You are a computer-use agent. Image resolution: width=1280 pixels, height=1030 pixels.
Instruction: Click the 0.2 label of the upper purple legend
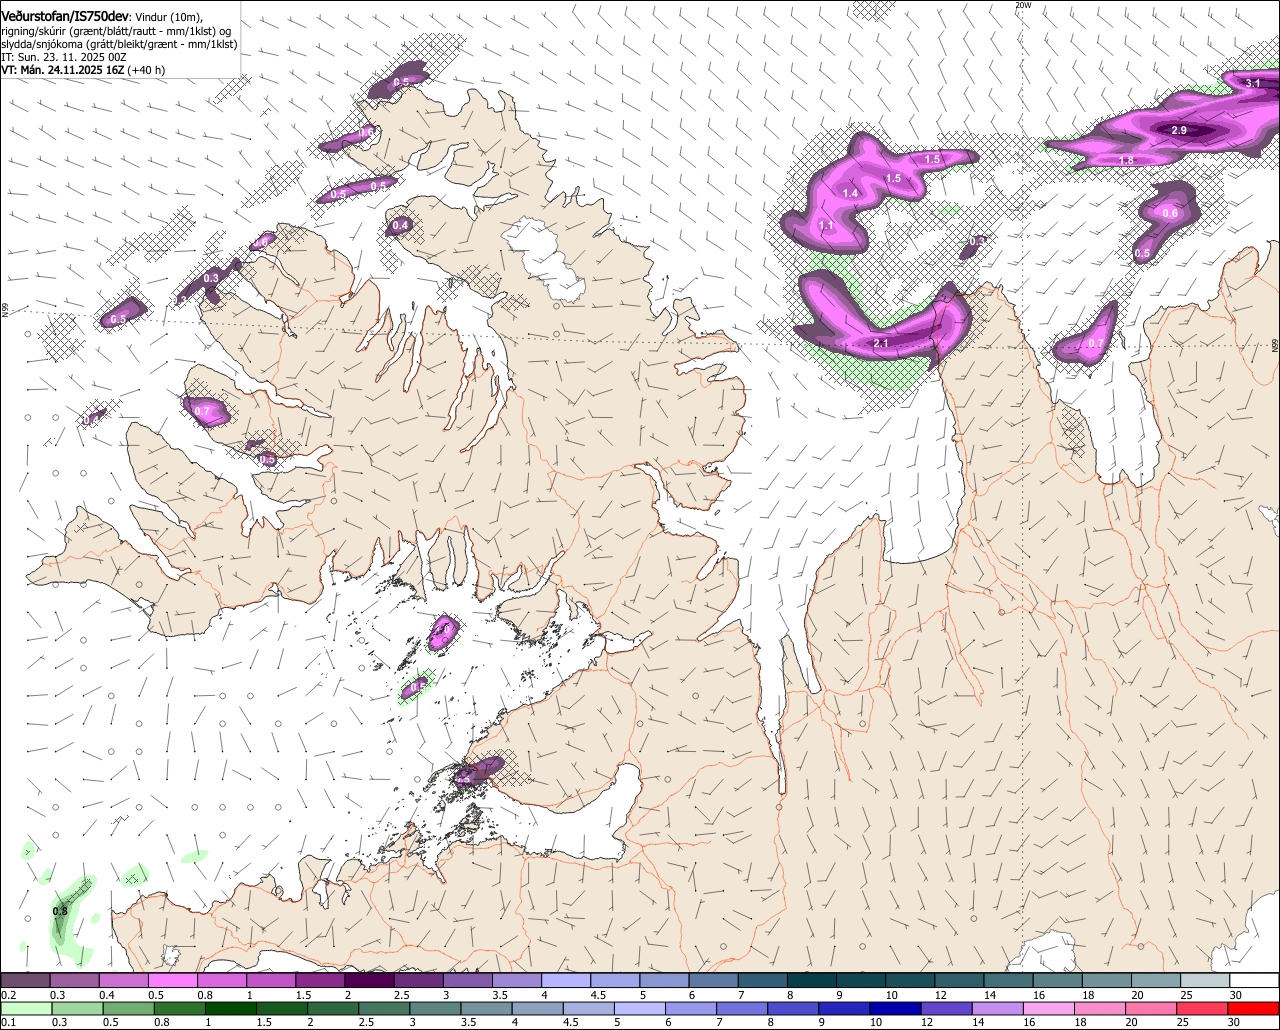pos(8,995)
